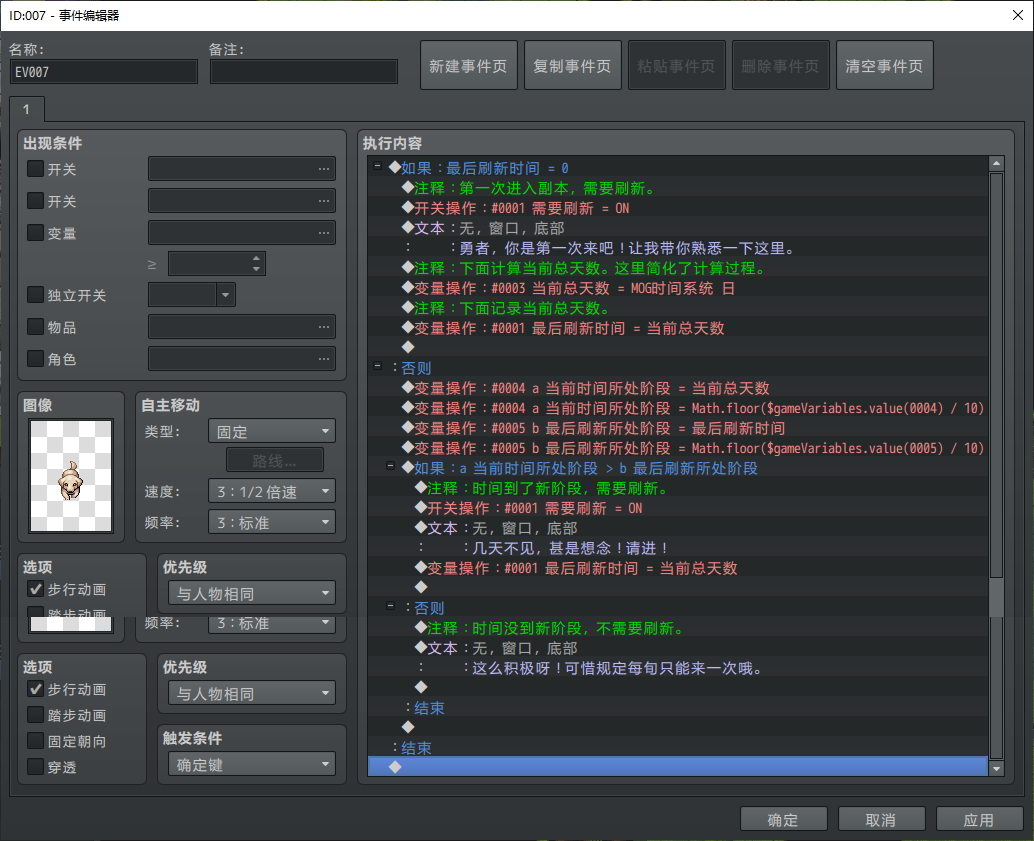
Task: Open the 速度 dropdown showing 3 : 1/2 倍速
Action: click(272, 491)
